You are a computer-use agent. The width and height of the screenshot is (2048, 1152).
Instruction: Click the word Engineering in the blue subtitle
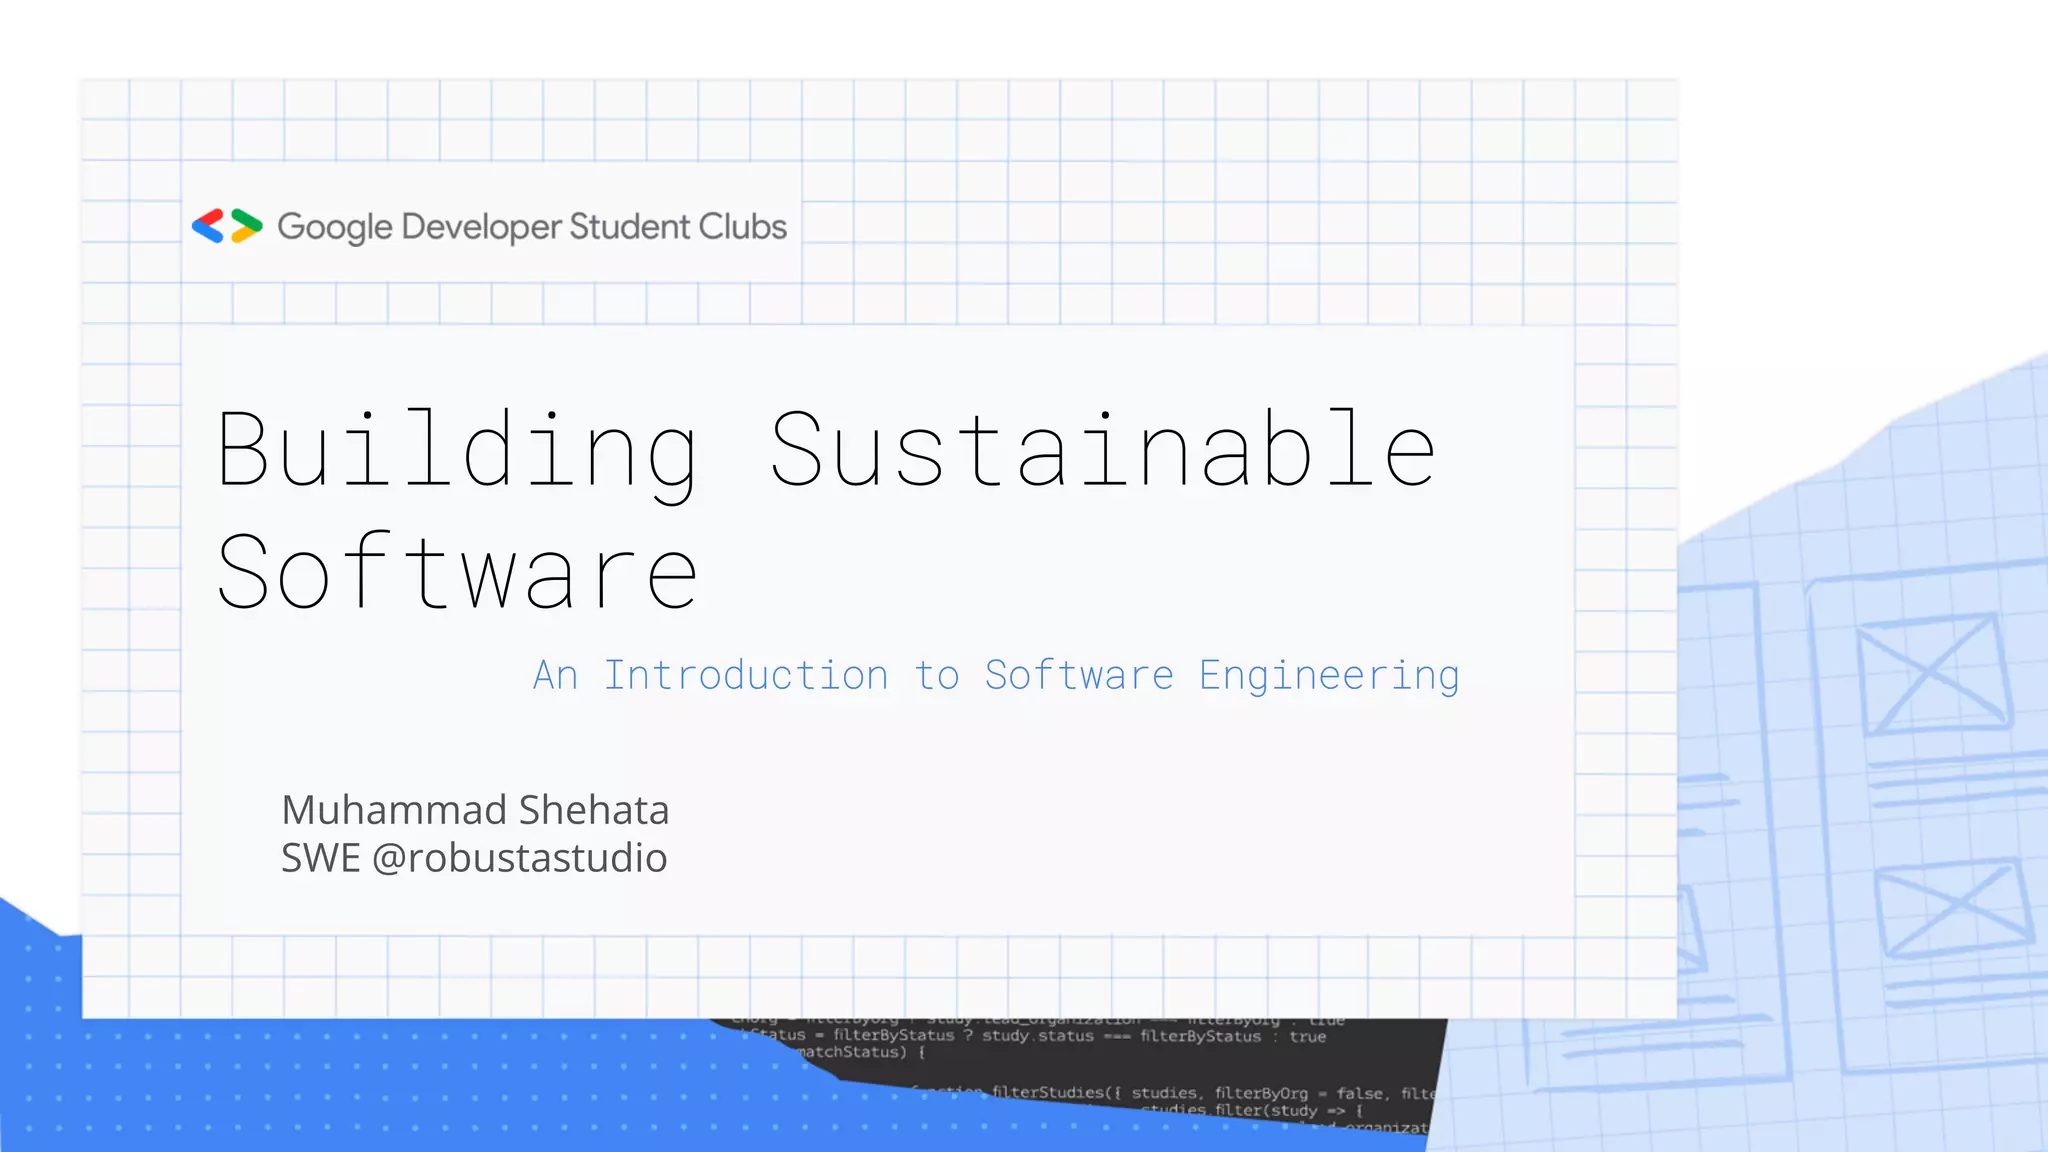tap(1329, 677)
